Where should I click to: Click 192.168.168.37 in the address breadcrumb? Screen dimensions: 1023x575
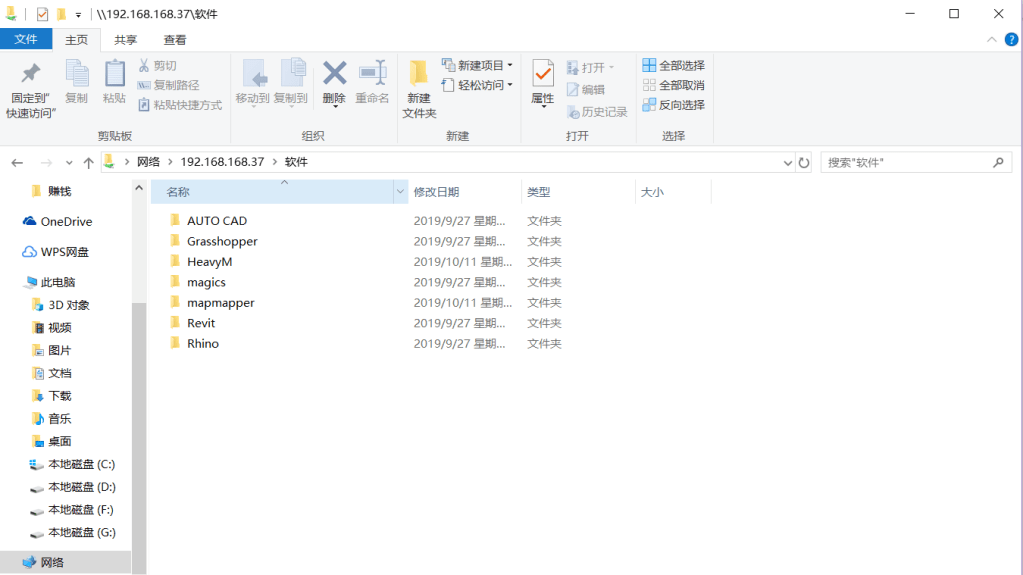[x=222, y=162]
